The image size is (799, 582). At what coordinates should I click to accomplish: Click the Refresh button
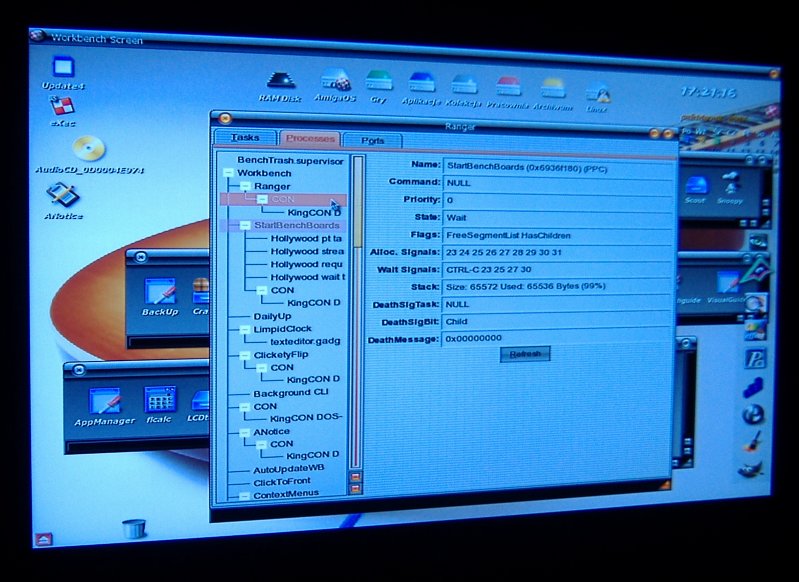click(x=525, y=354)
